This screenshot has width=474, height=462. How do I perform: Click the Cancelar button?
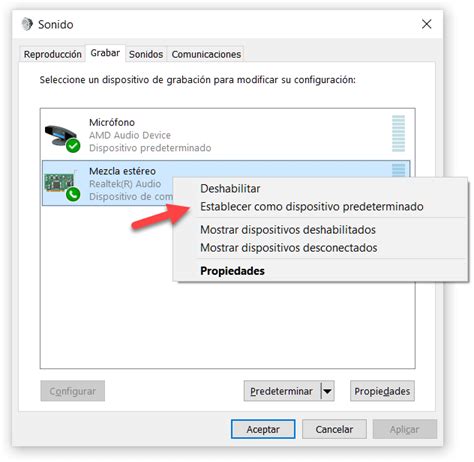point(334,429)
